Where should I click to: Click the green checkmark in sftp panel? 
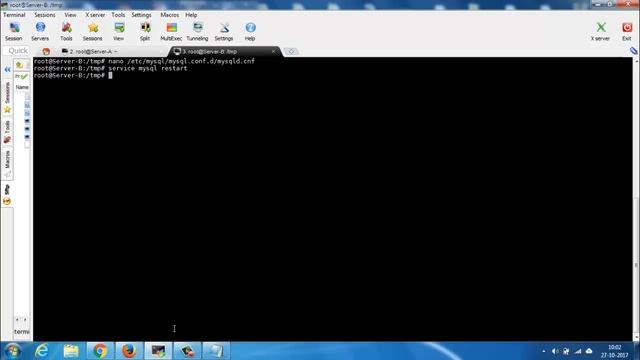coord(24,76)
